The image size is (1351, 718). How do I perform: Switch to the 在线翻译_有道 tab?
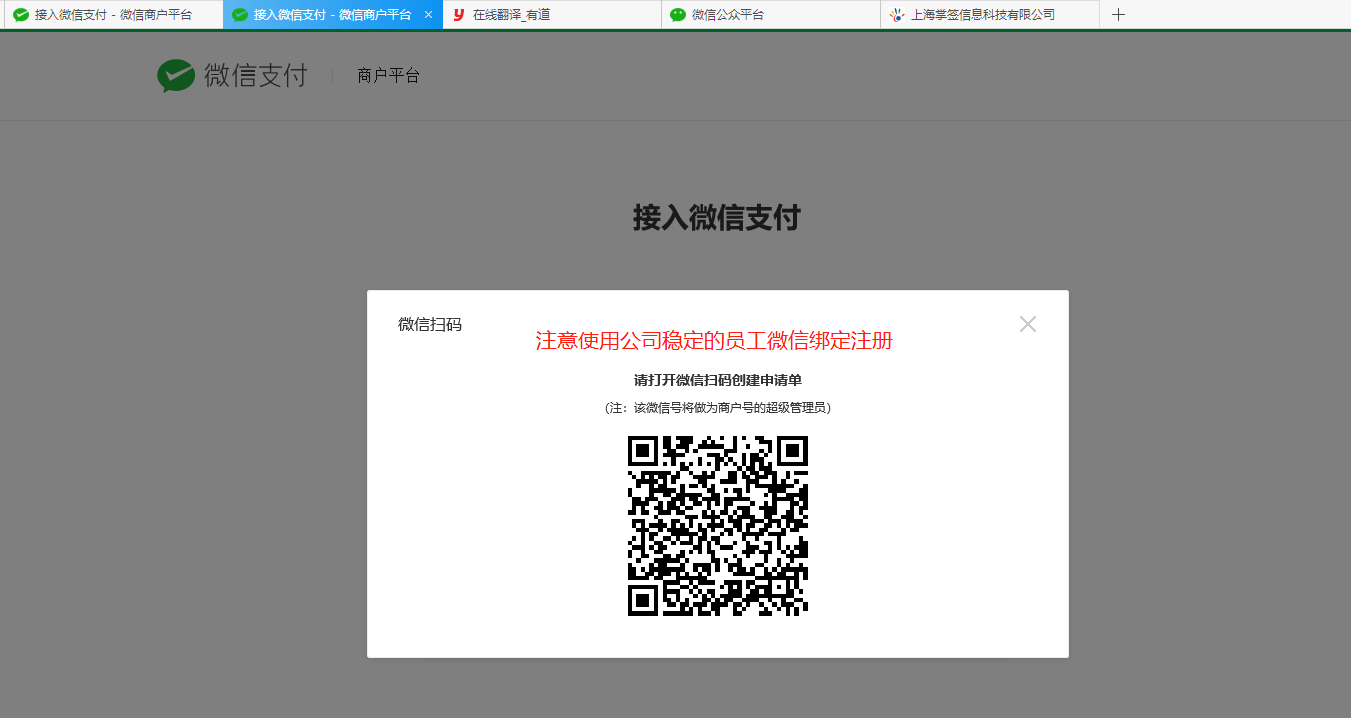[552, 15]
